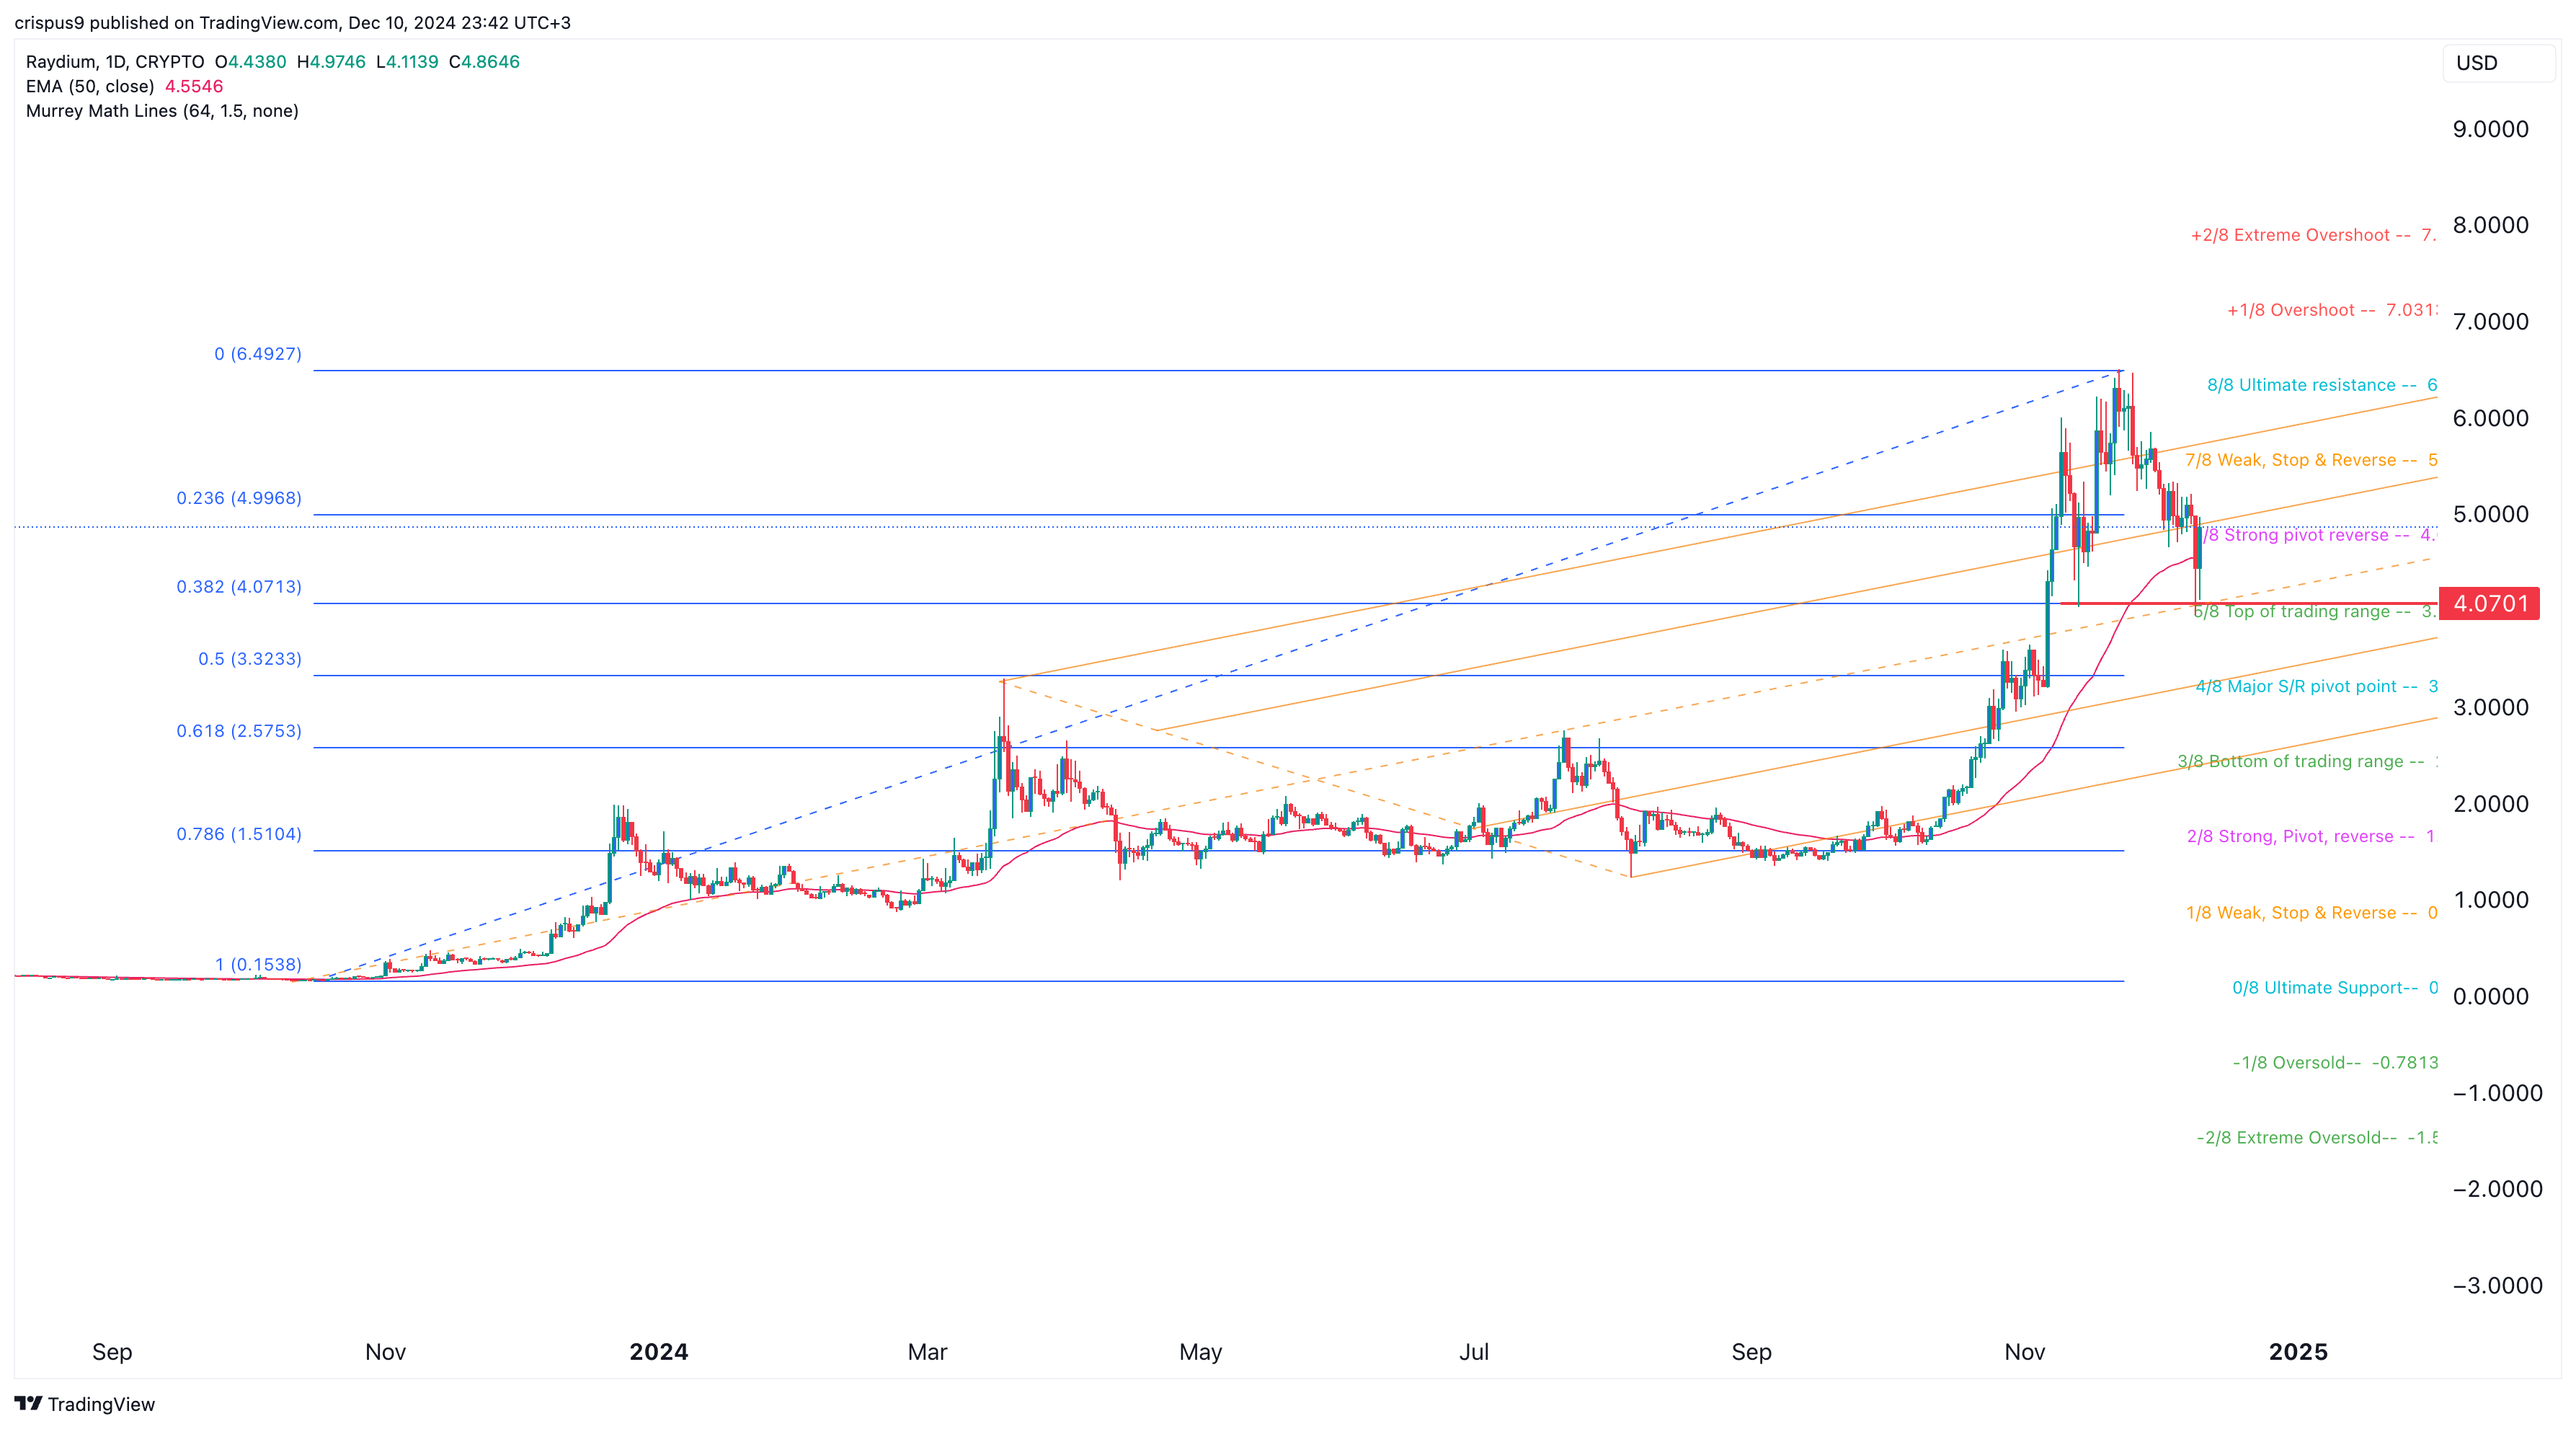
Task: Click the -1/8 Oversold label
Action: point(2335,1062)
